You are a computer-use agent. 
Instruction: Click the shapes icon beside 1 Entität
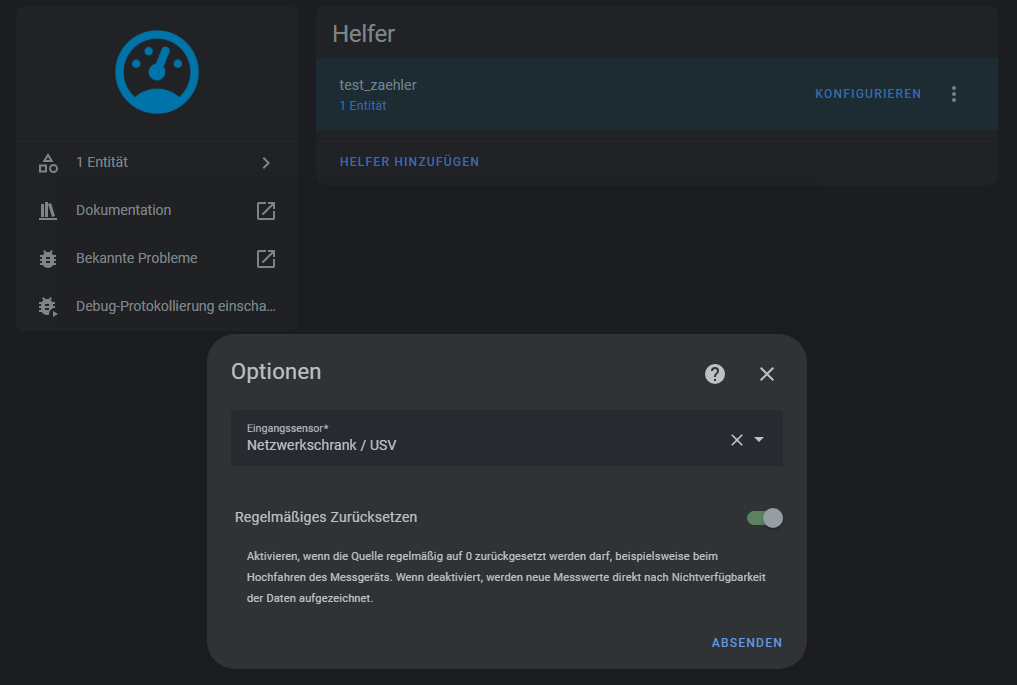(x=48, y=162)
